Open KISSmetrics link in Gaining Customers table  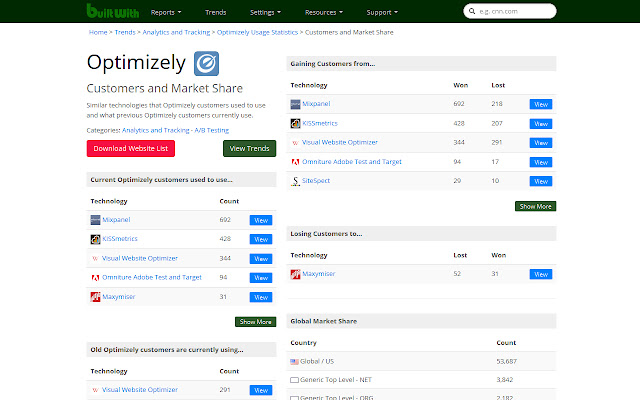click(x=320, y=123)
